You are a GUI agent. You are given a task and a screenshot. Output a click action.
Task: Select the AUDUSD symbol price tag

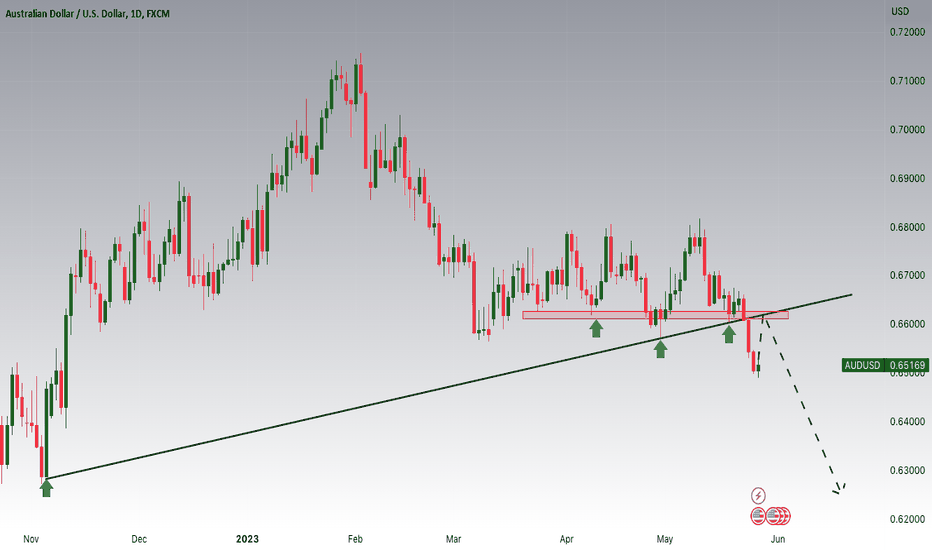[863, 365]
